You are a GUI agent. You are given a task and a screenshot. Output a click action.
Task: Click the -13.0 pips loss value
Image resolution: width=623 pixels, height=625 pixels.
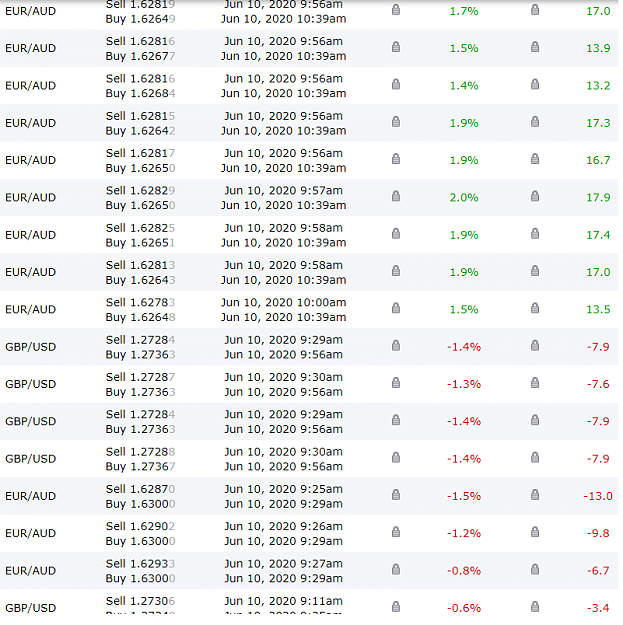pyautogui.click(x=598, y=496)
